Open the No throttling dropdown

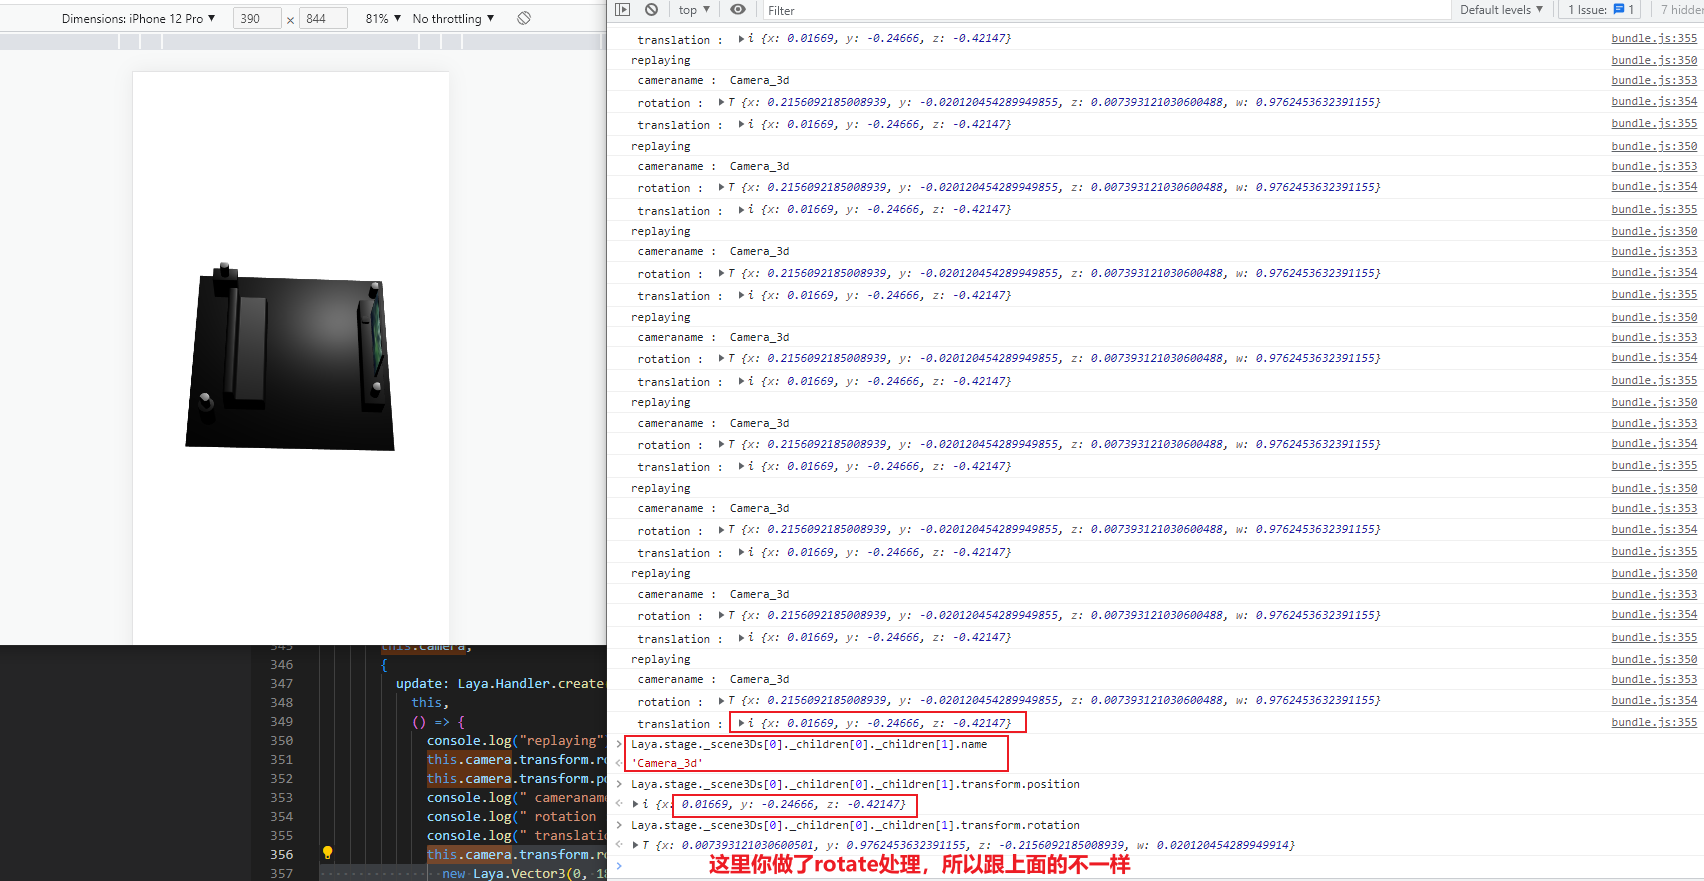(453, 18)
